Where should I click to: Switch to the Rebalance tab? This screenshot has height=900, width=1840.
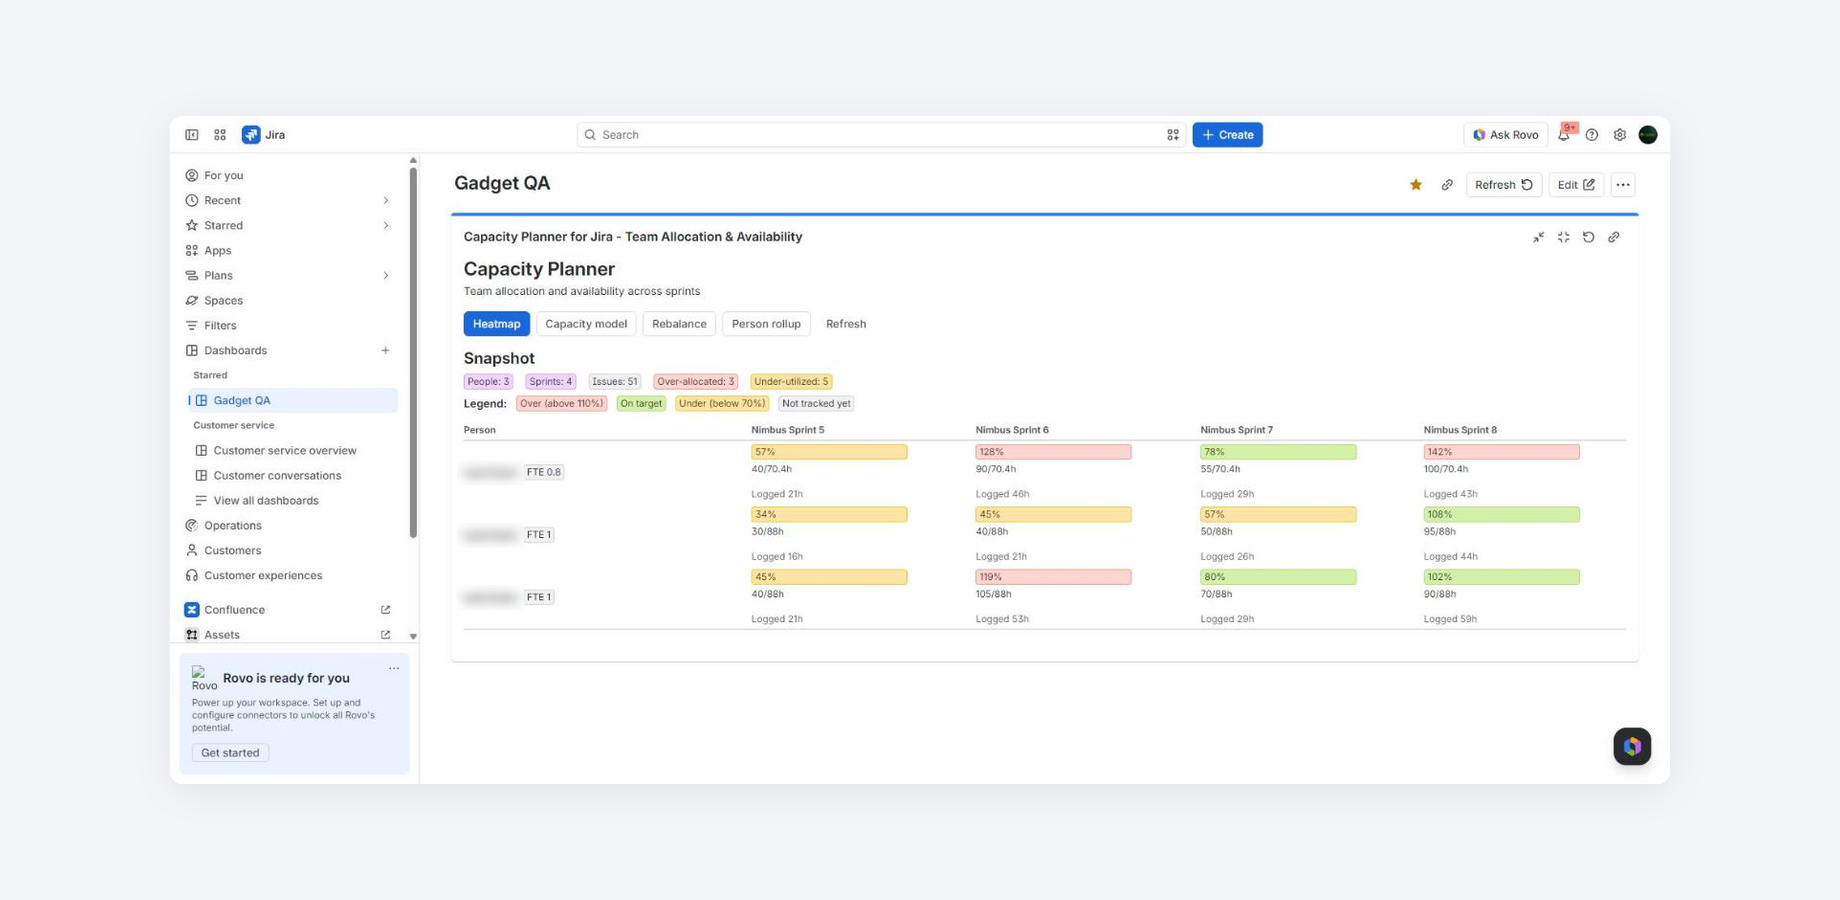pyautogui.click(x=679, y=324)
